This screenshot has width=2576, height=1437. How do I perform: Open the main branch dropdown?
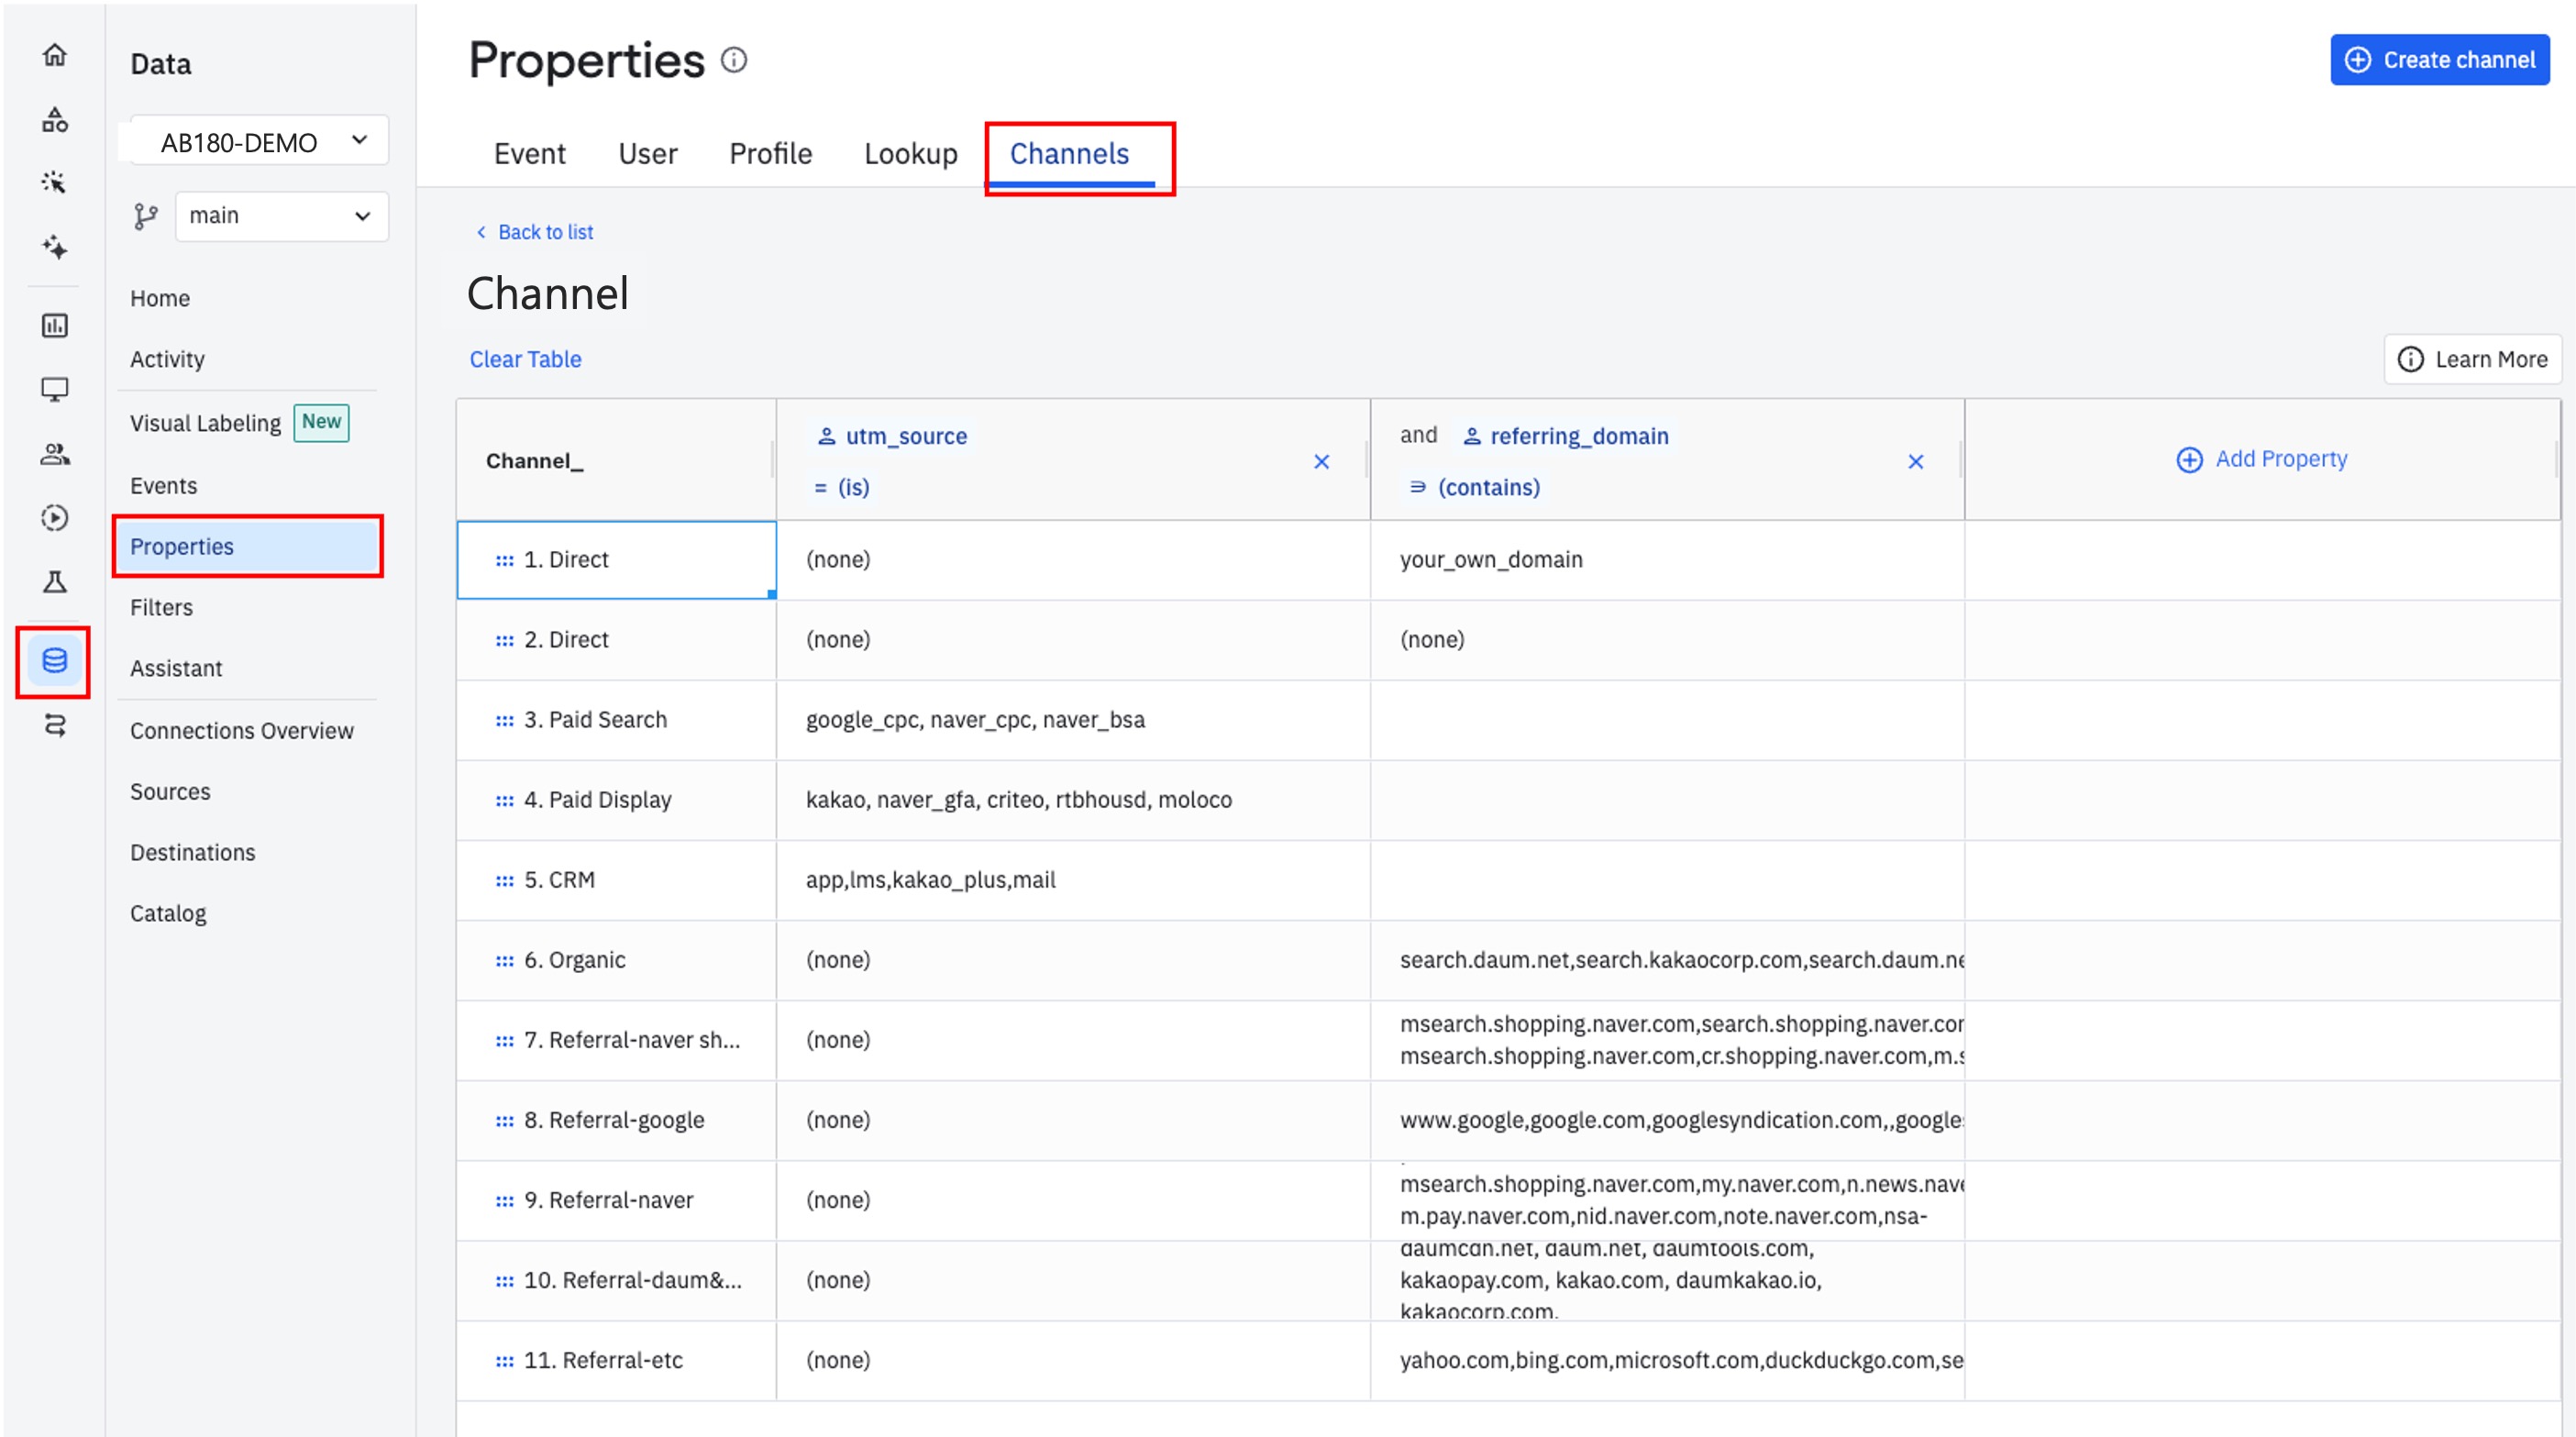[281, 216]
